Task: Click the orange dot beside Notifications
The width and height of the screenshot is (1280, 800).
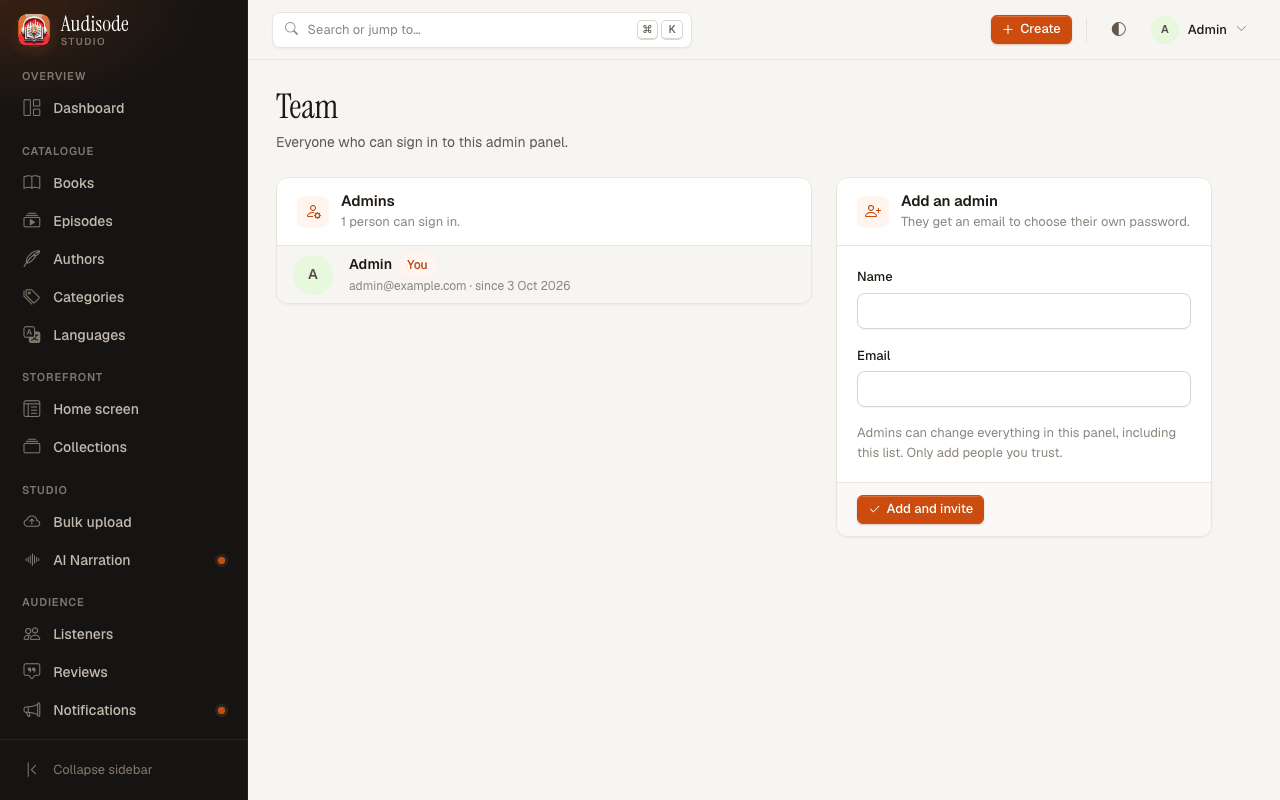Action: click(222, 710)
